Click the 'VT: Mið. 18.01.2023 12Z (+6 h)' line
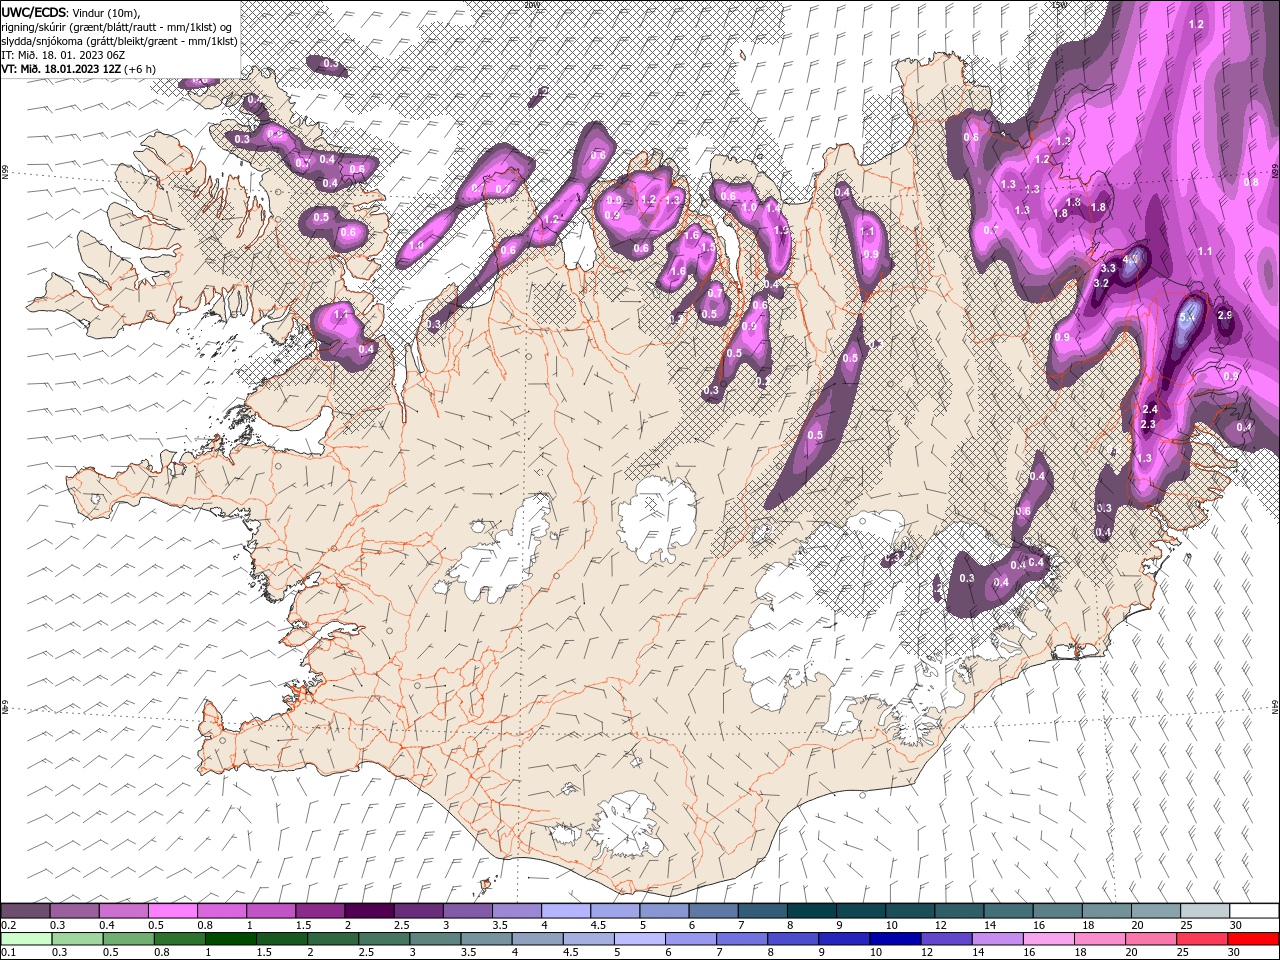This screenshot has width=1280, height=960. [x=79, y=68]
